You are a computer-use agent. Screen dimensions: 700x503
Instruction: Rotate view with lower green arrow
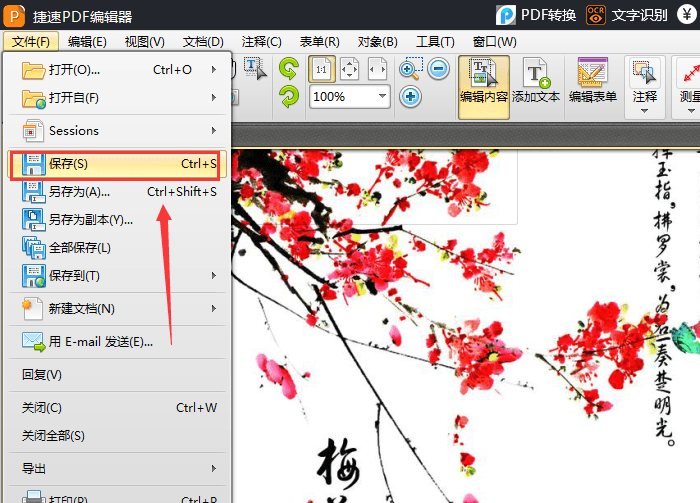289,96
